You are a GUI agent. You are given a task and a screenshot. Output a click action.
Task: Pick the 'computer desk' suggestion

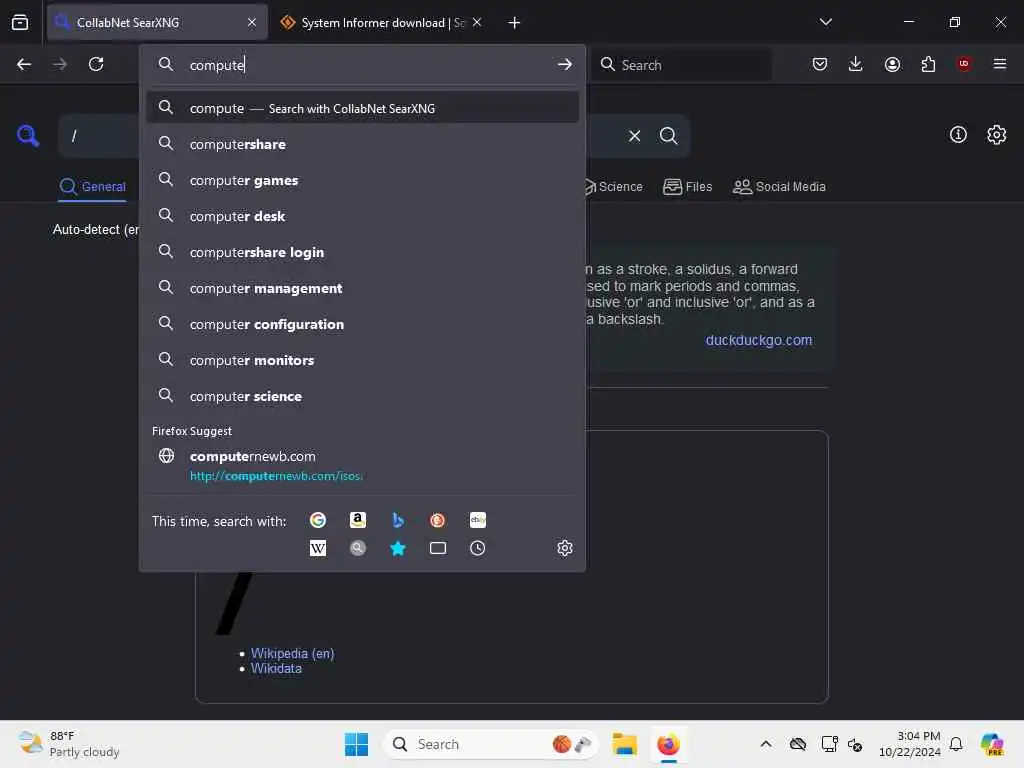click(x=362, y=216)
